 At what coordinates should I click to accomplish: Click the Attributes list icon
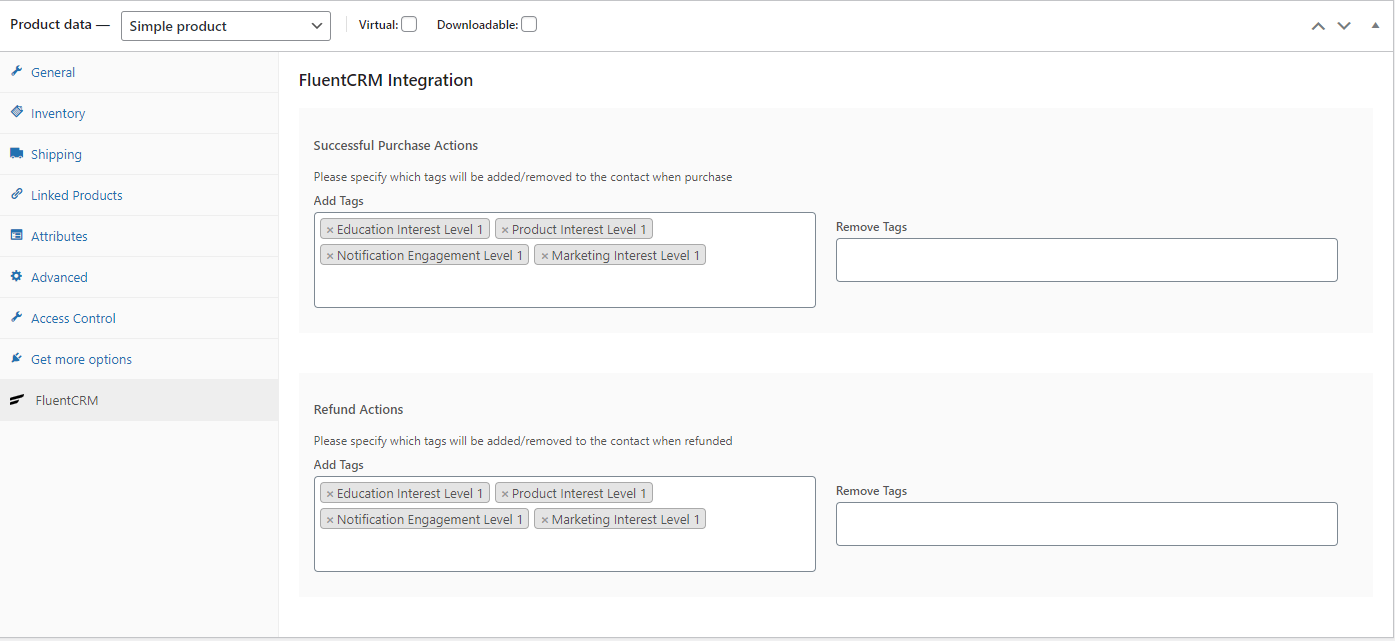pos(16,236)
